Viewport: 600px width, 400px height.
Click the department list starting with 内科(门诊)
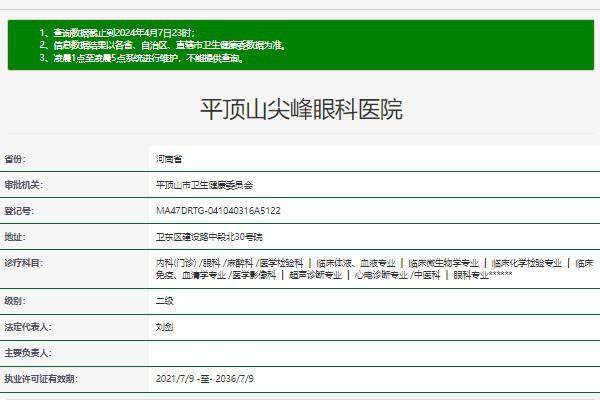click(x=374, y=269)
